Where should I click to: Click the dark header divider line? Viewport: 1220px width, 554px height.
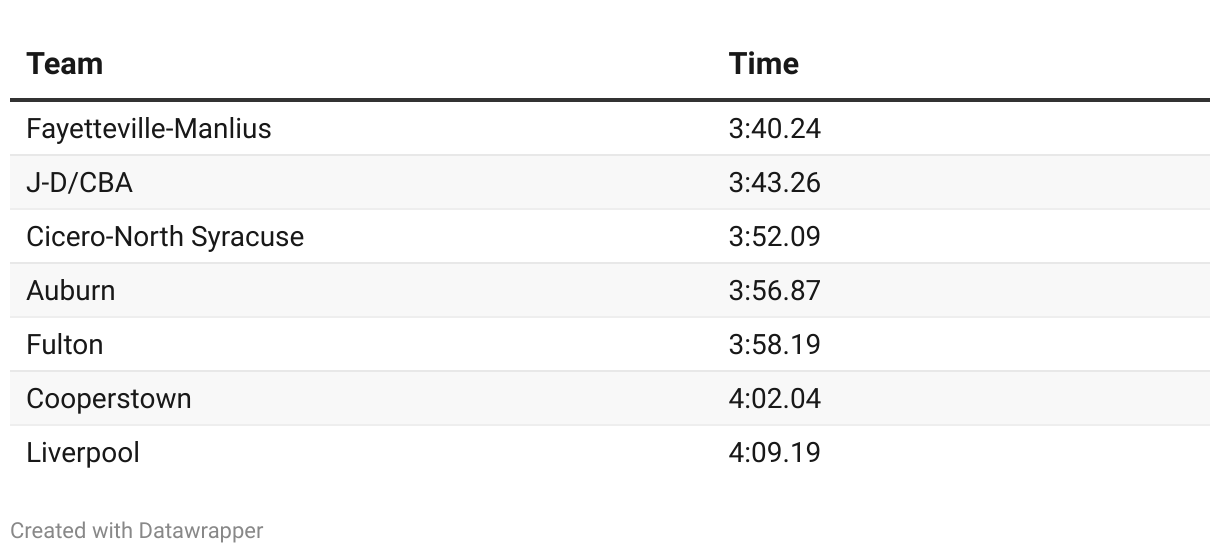point(610,100)
